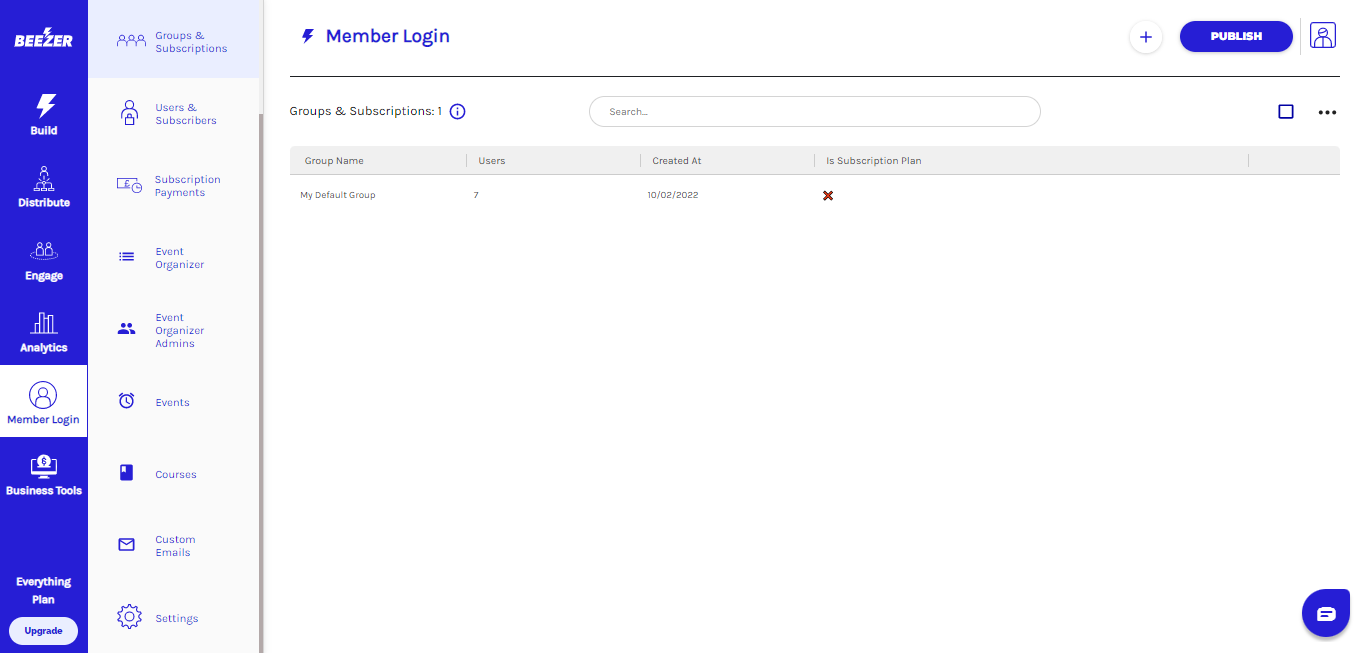1362x653 pixels.
Task: Click the Beezer logo in the sidebar
Action: pyautogui.click(x=43, y=38)
